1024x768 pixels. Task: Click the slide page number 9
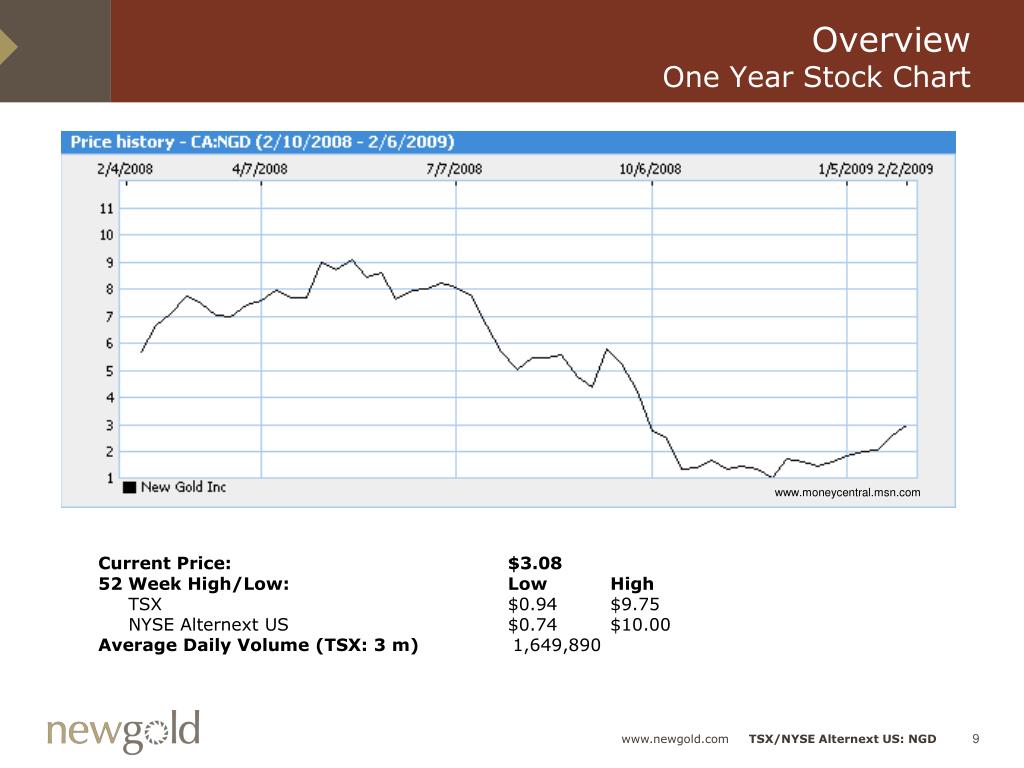pyautogui.click(x=976, y=739)
